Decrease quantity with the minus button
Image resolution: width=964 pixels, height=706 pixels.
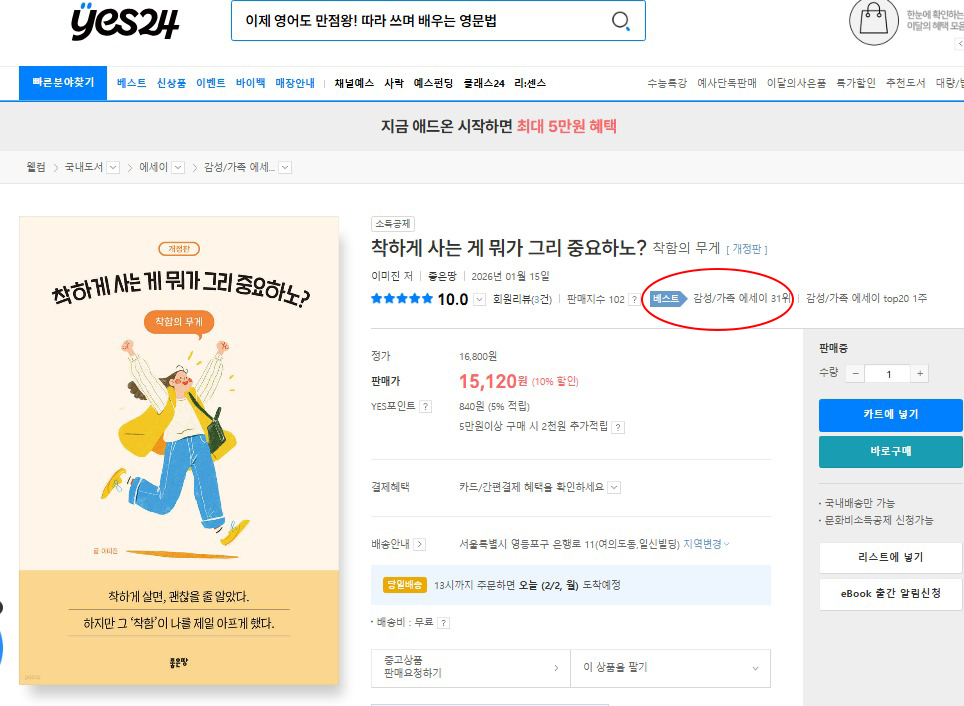855,373
